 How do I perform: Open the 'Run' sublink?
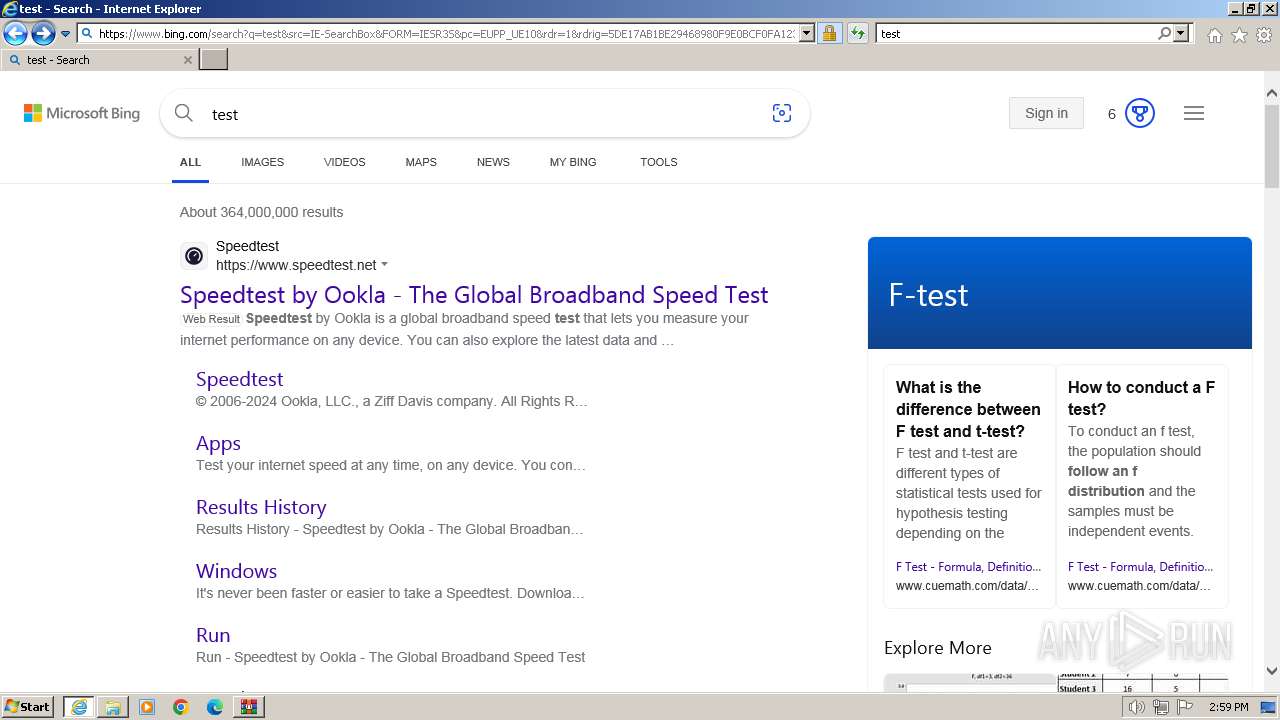pos(213,635)
